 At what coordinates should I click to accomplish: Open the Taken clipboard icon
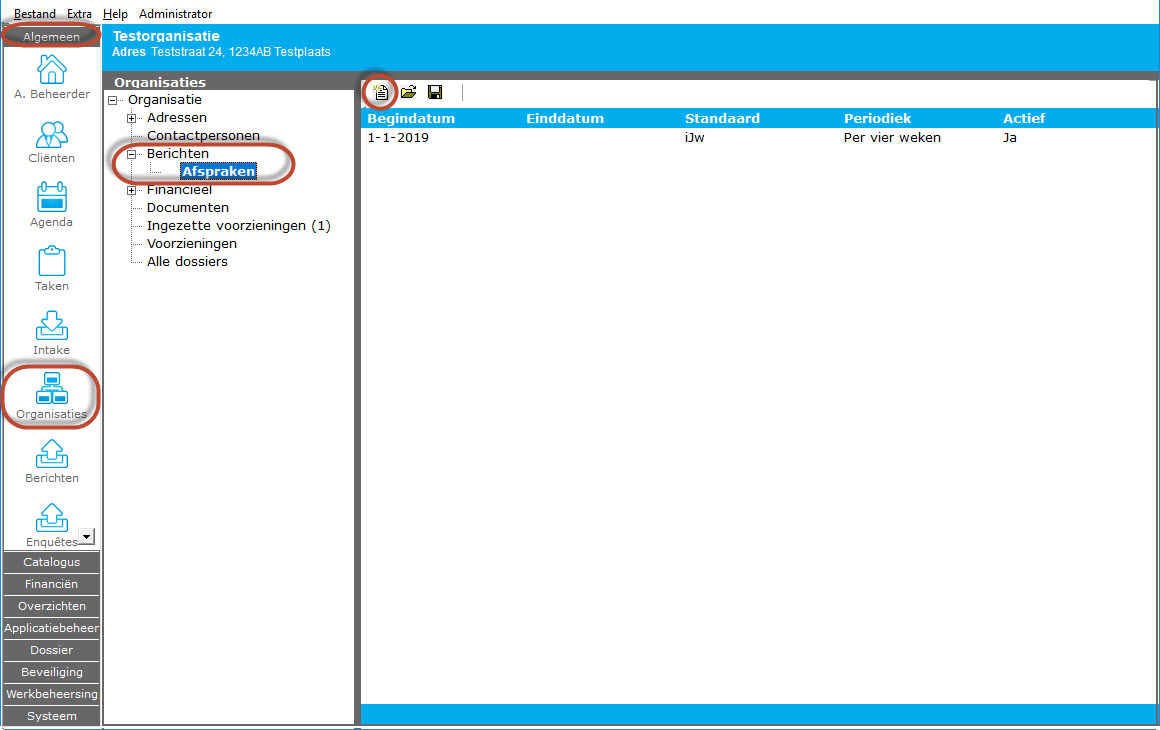tap(51, 262)
